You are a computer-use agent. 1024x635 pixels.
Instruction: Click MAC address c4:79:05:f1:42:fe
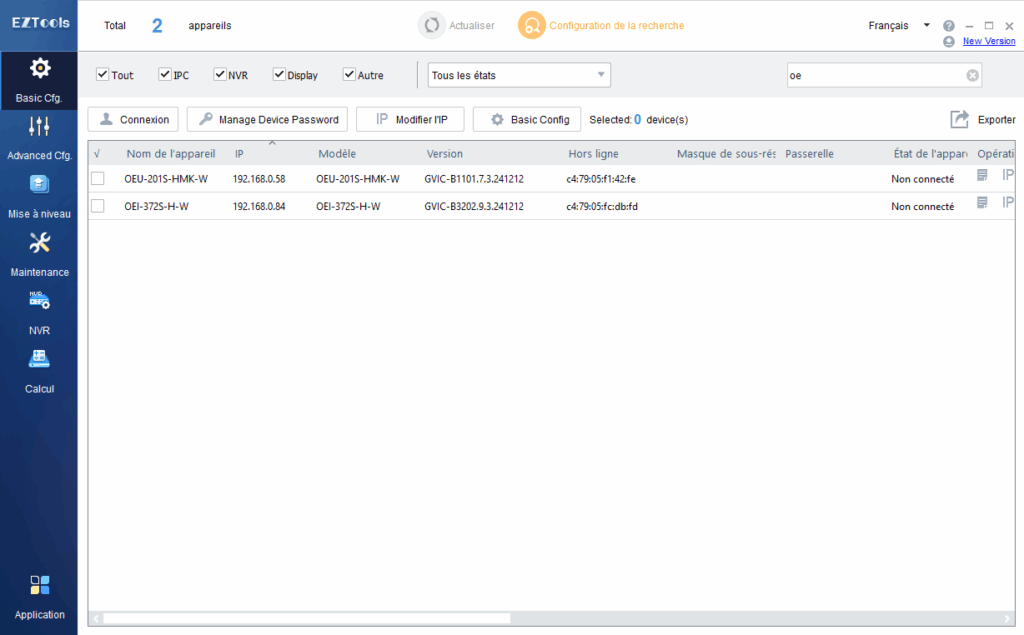[601, 179]
